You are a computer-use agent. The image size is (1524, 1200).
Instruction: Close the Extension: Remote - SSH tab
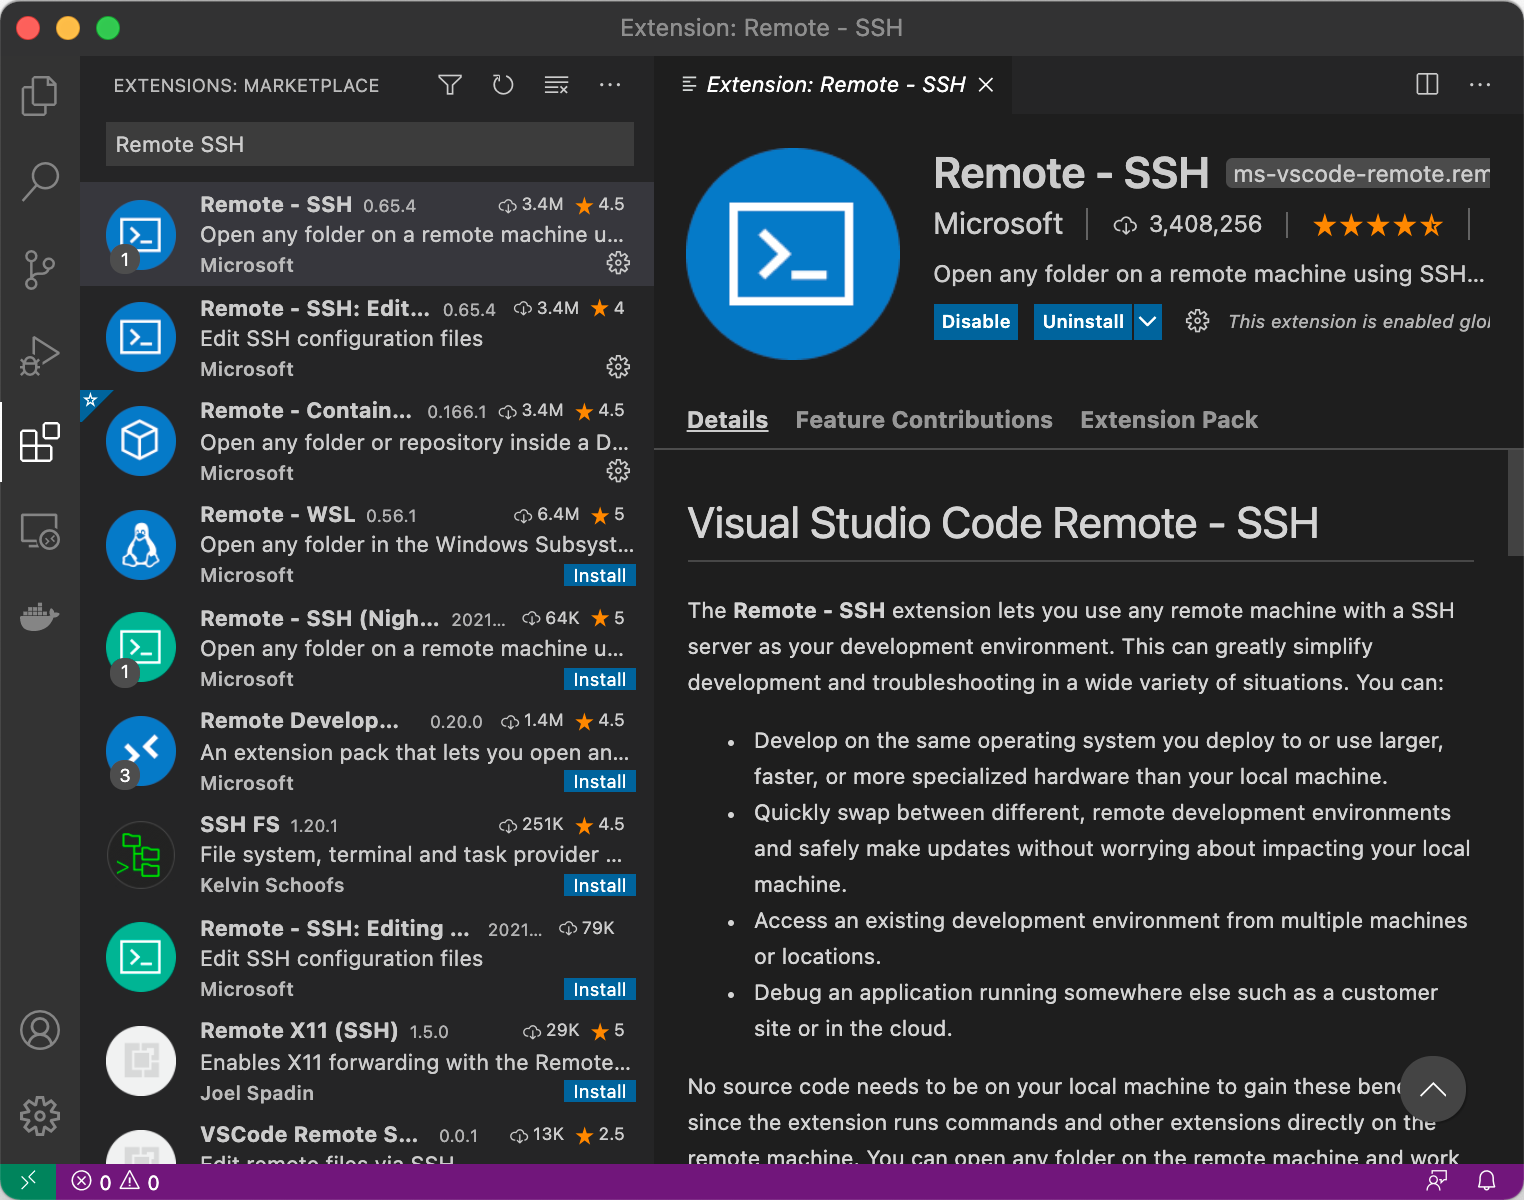click(986, 85)
